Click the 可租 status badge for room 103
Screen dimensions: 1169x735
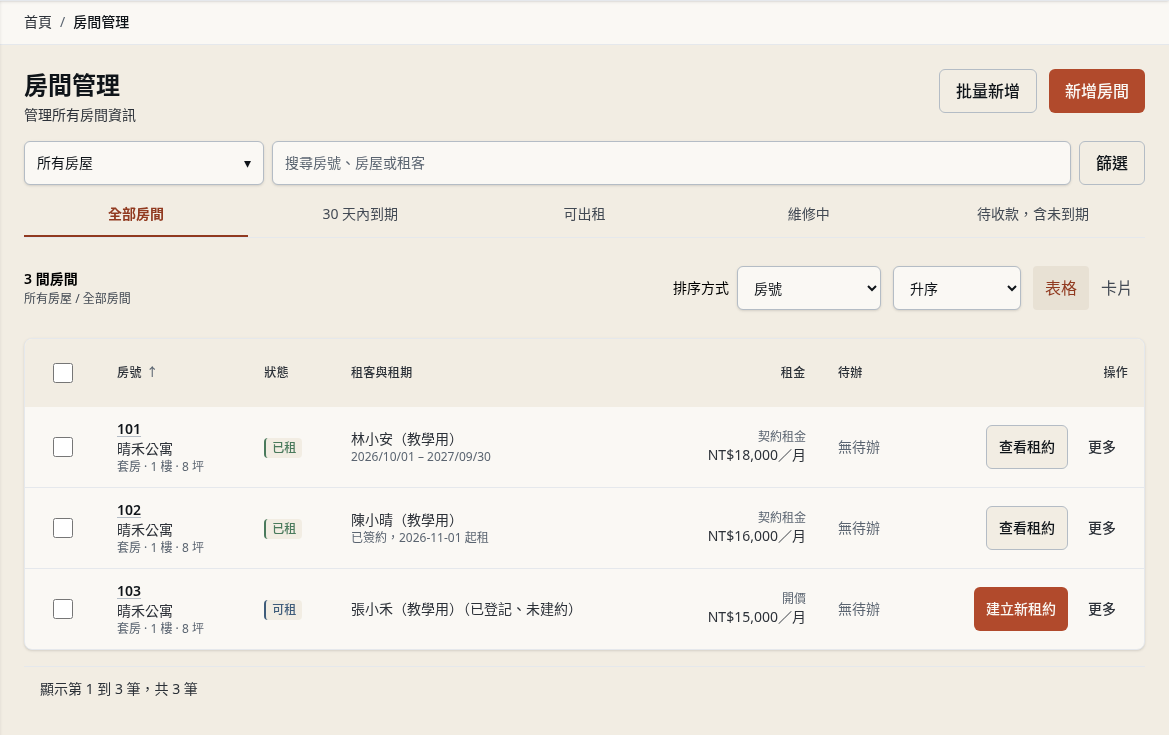pyautogui.click(x=283, y=609)
